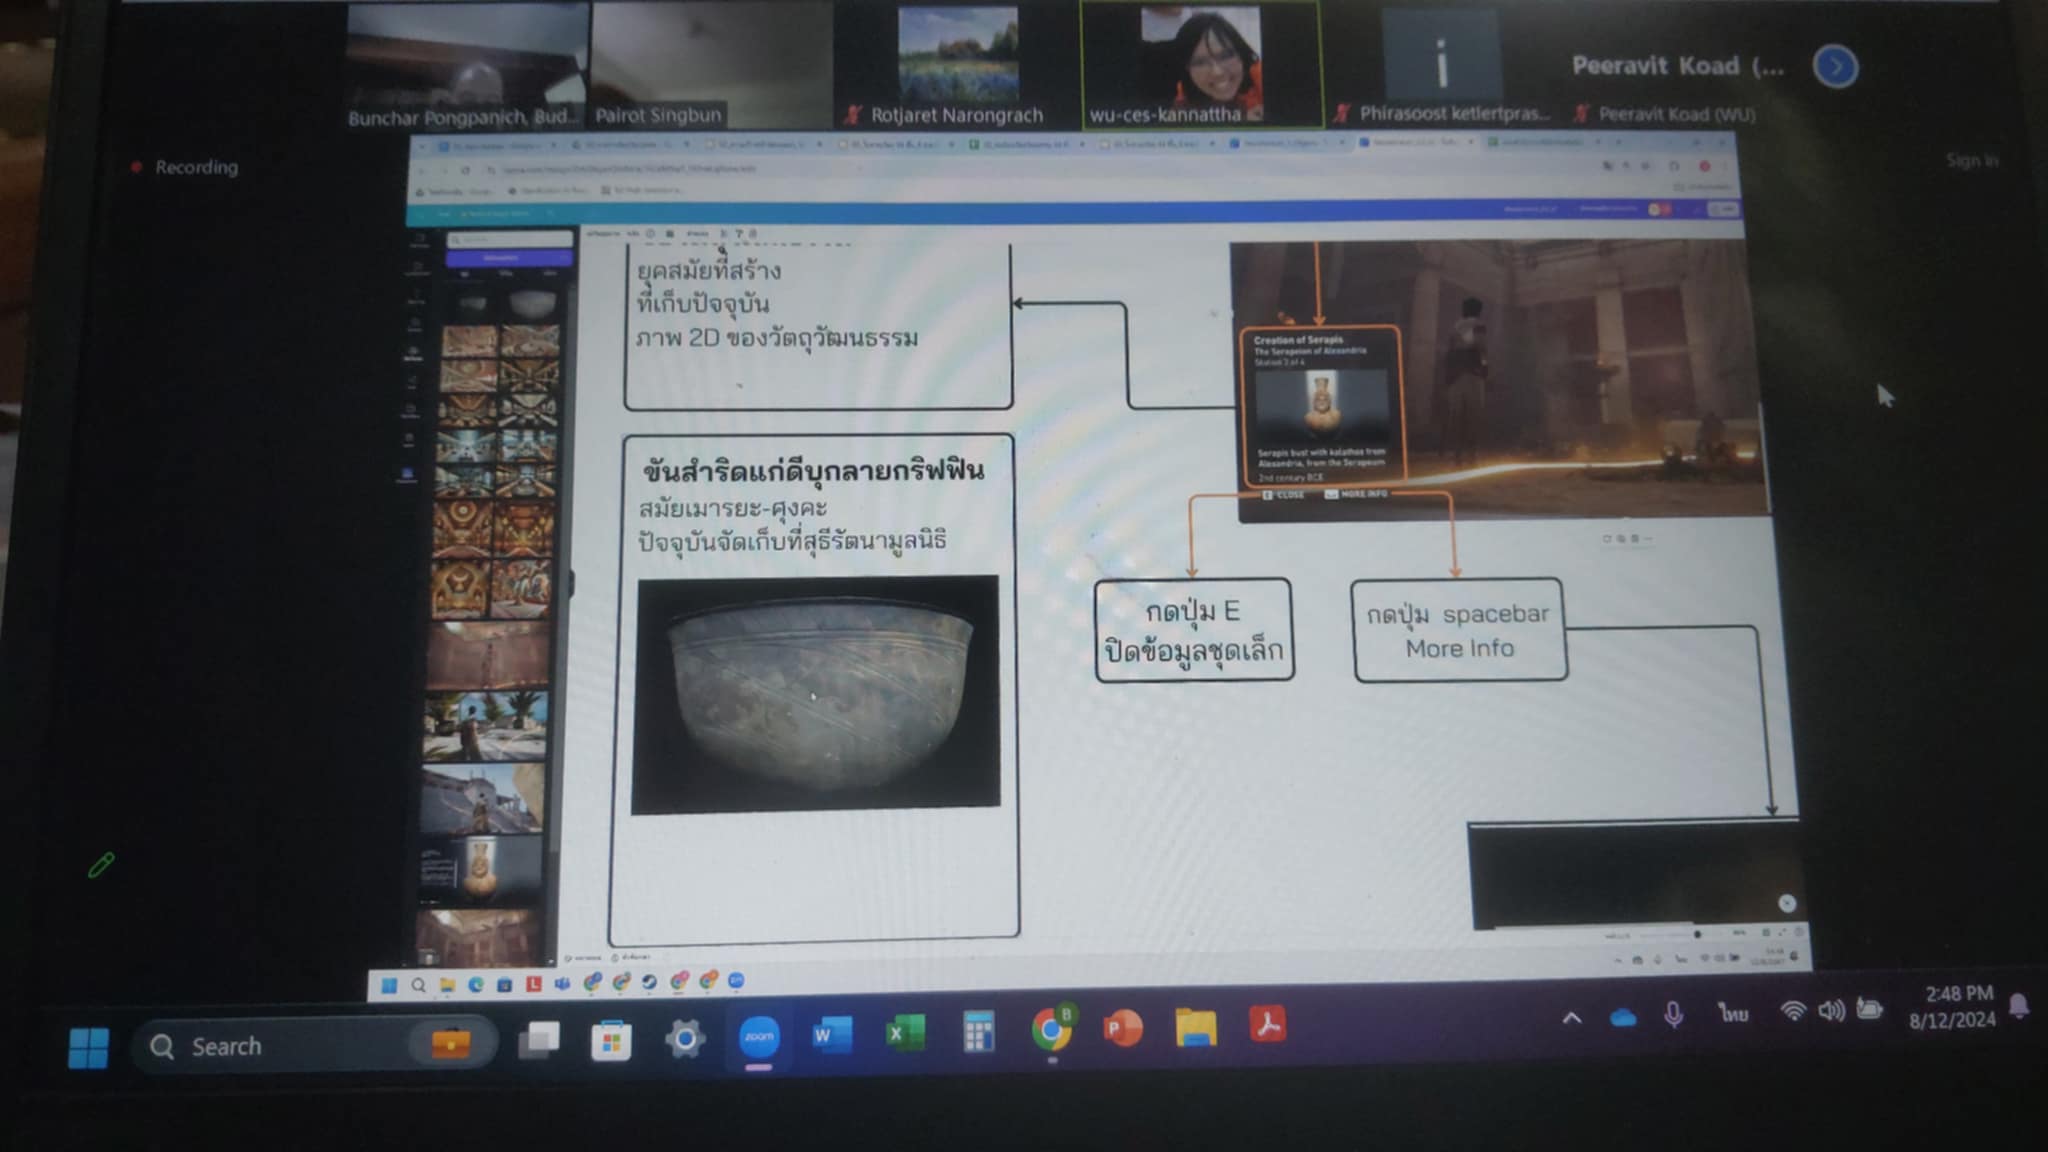The width and height of the screenshot is (2048, 1152).
Task: Expand the hidden system tray icons chevron
Action: 1572,1019
